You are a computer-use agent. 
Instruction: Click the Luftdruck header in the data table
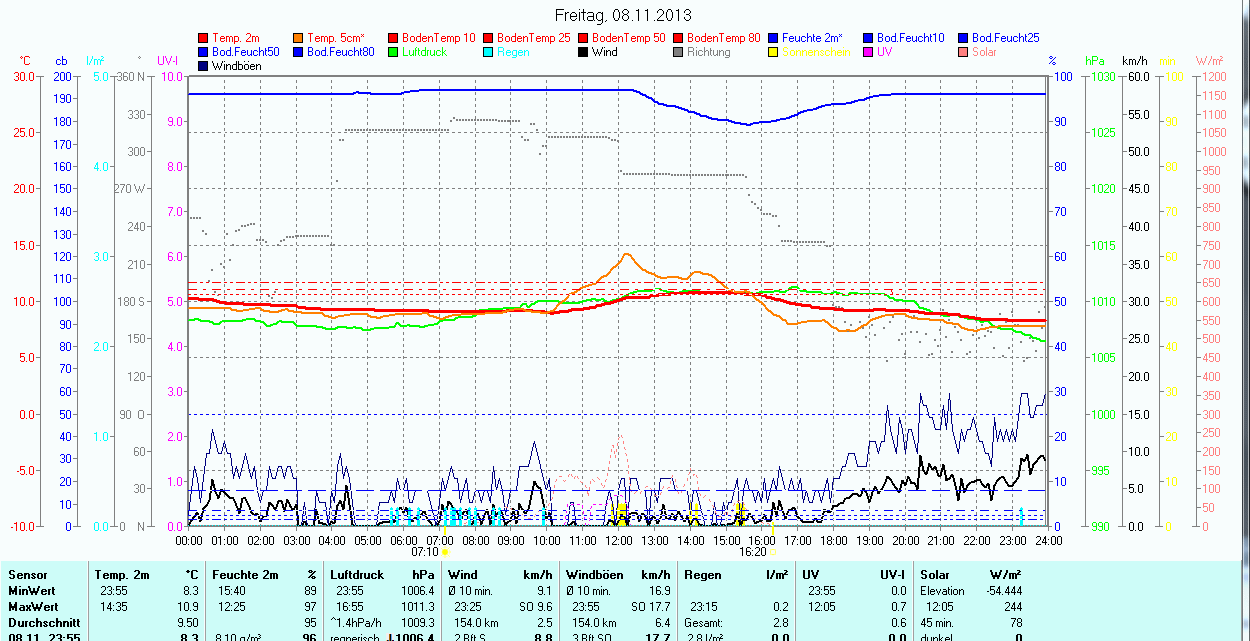(x=357, y=575)
